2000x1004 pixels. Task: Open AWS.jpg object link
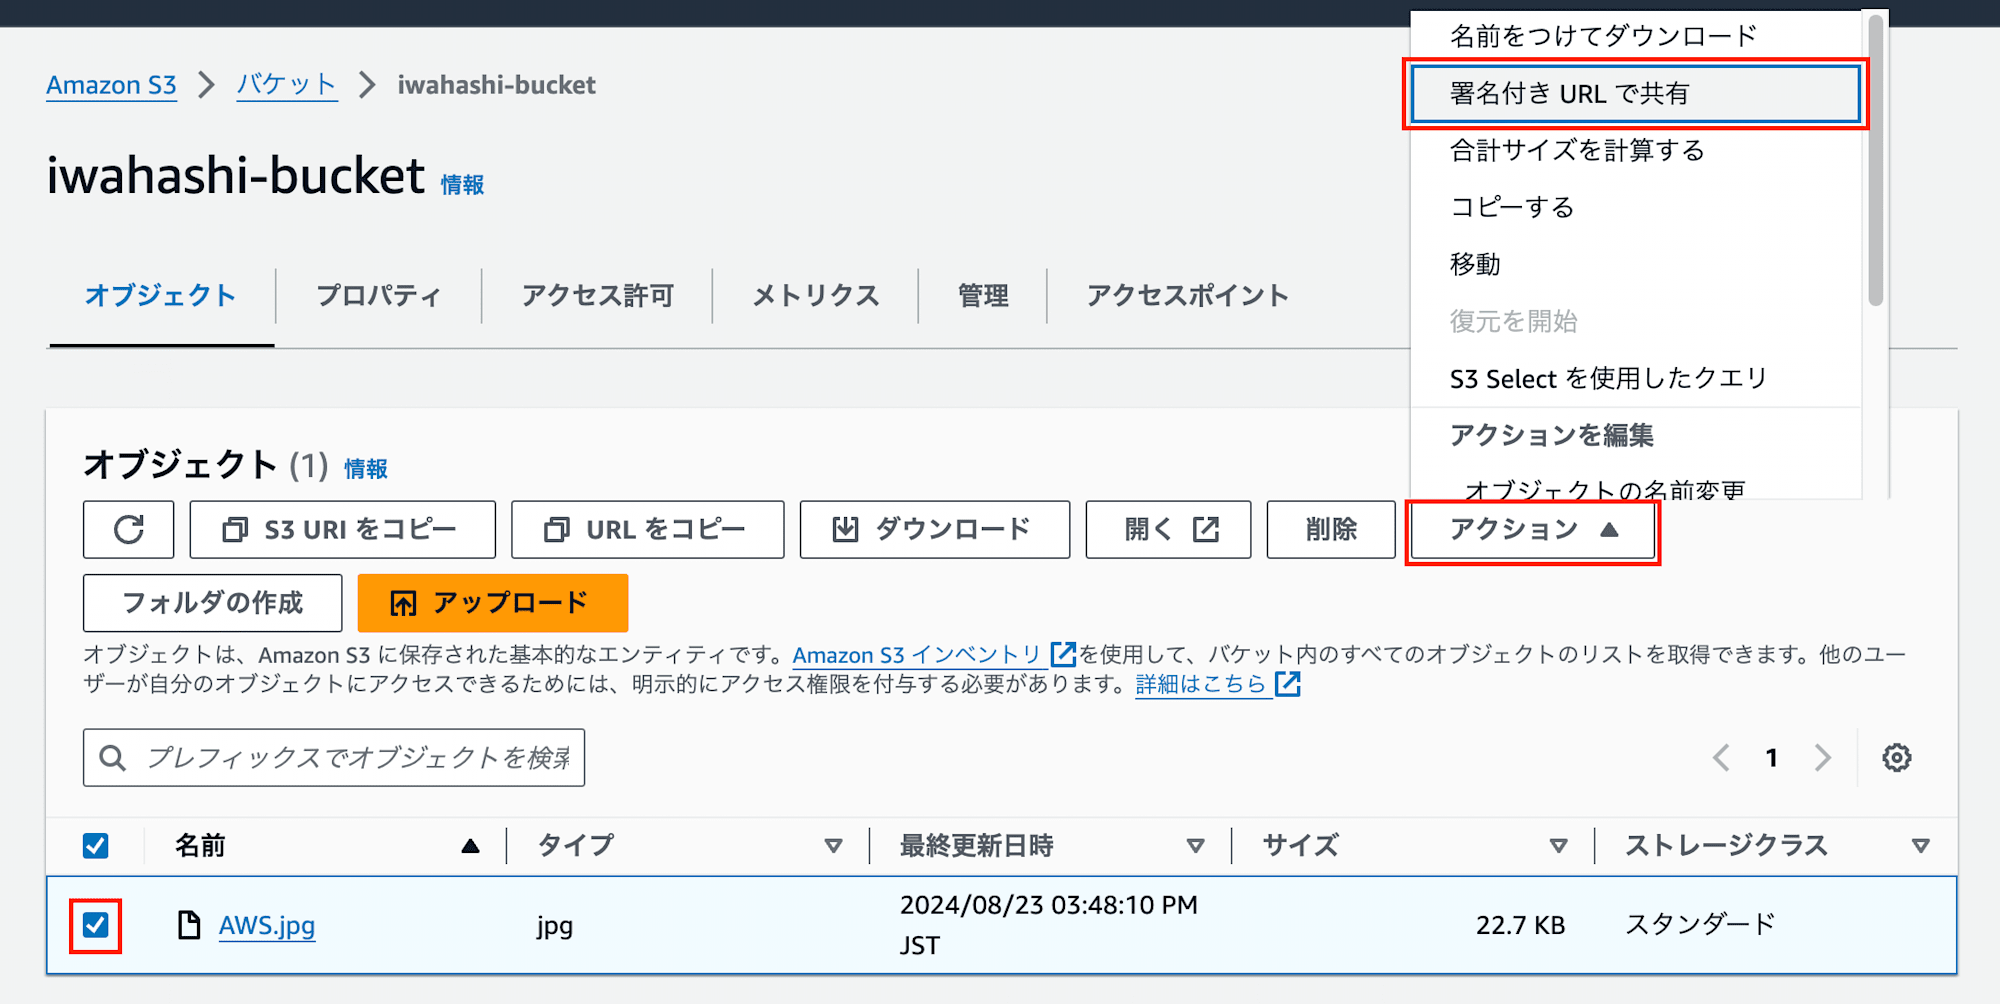(x=267, y=925)
